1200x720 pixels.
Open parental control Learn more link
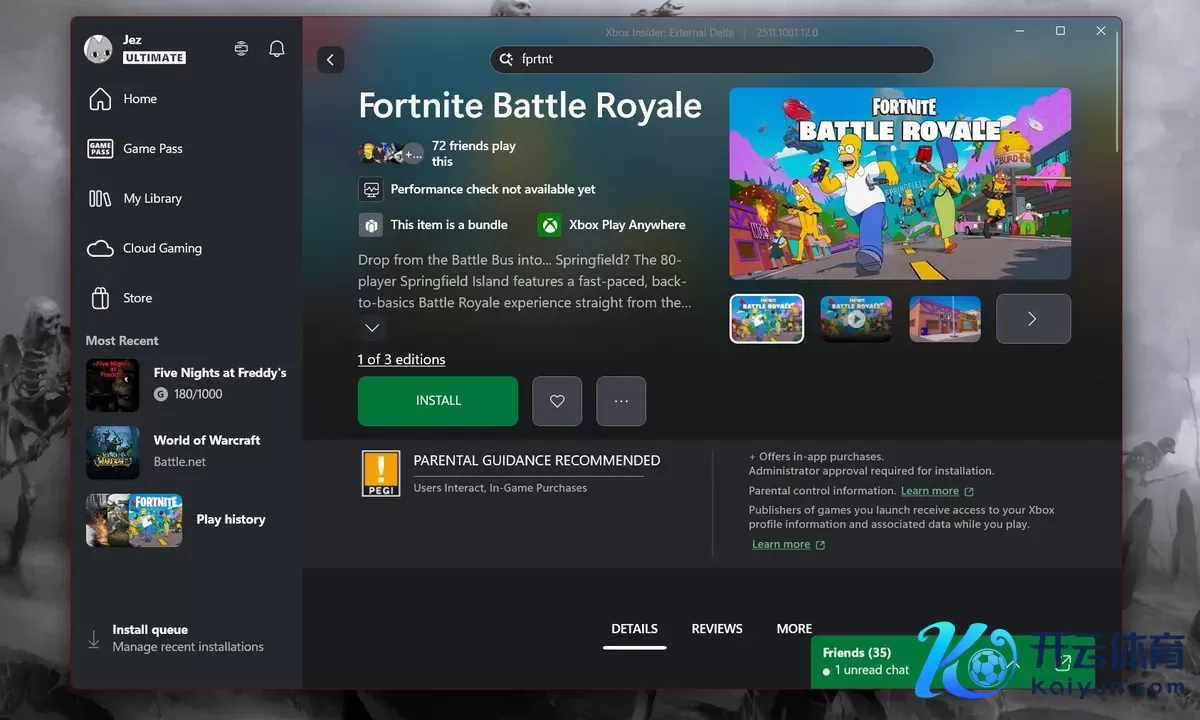930,491
